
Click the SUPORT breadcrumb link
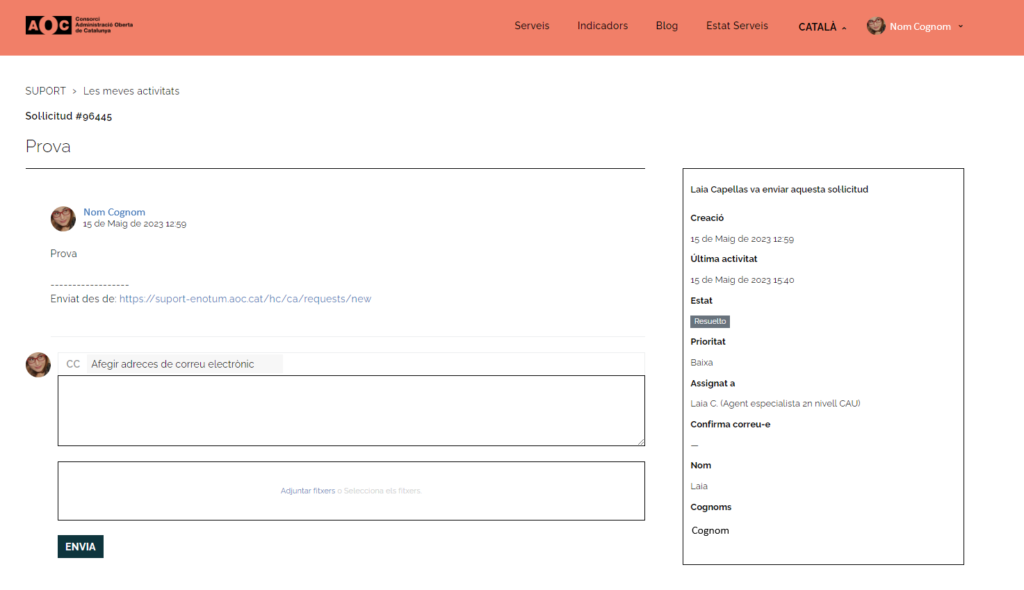(x=45, y=91)
